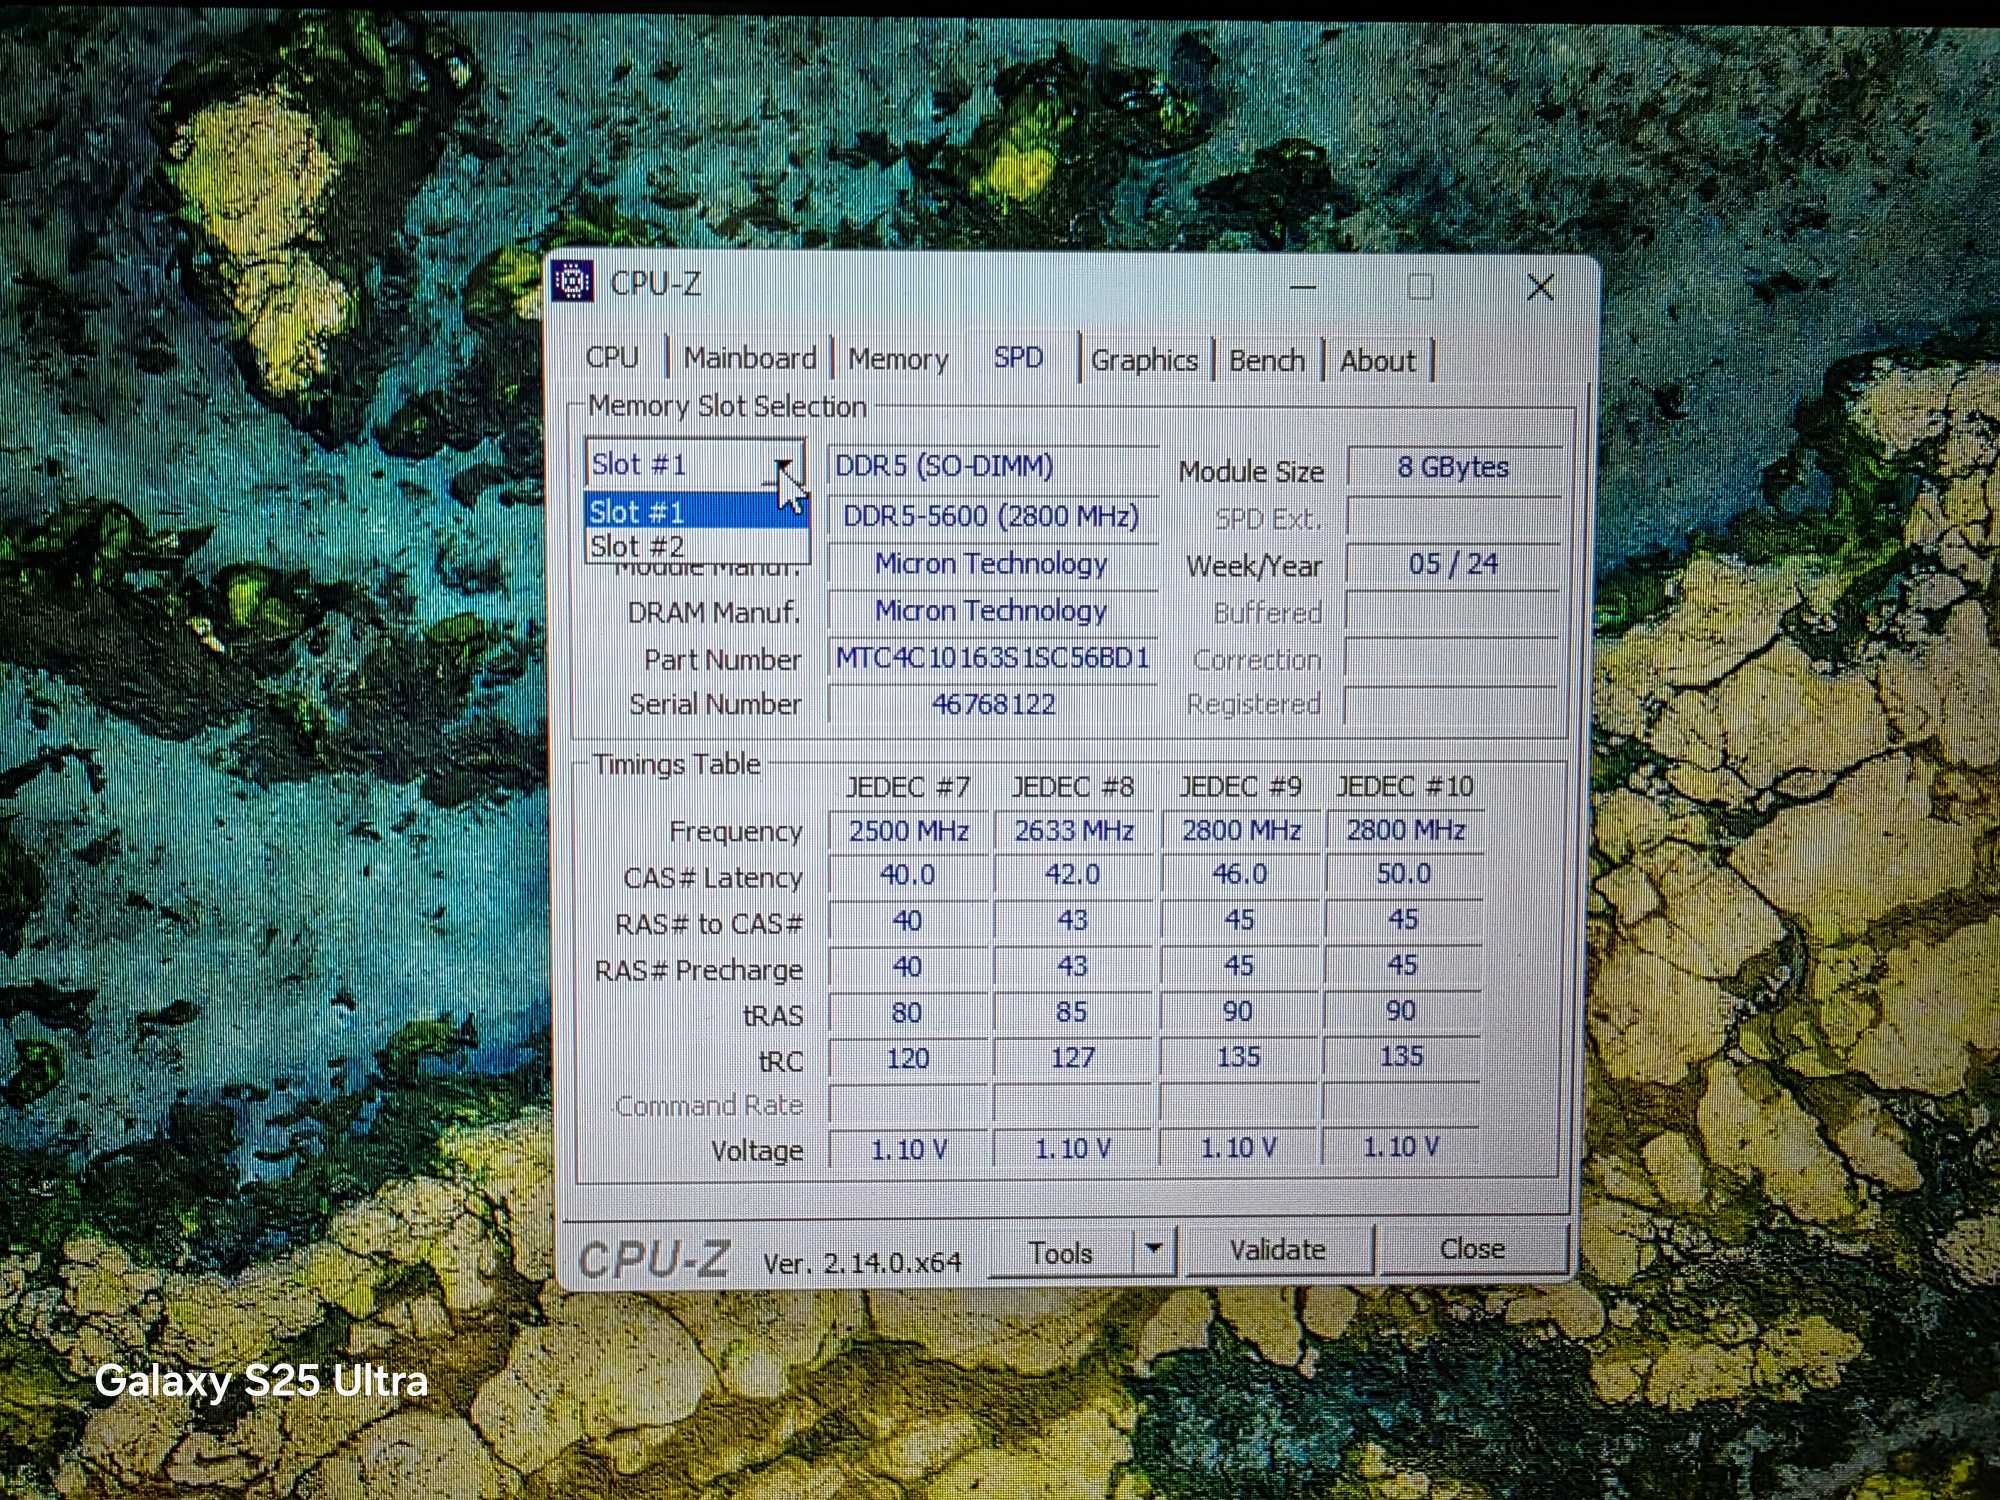Viewport: 2000px width, 1500px height.
Task: Choose Slot #1 from the dropdown list
Action: [x=696, y=511]
